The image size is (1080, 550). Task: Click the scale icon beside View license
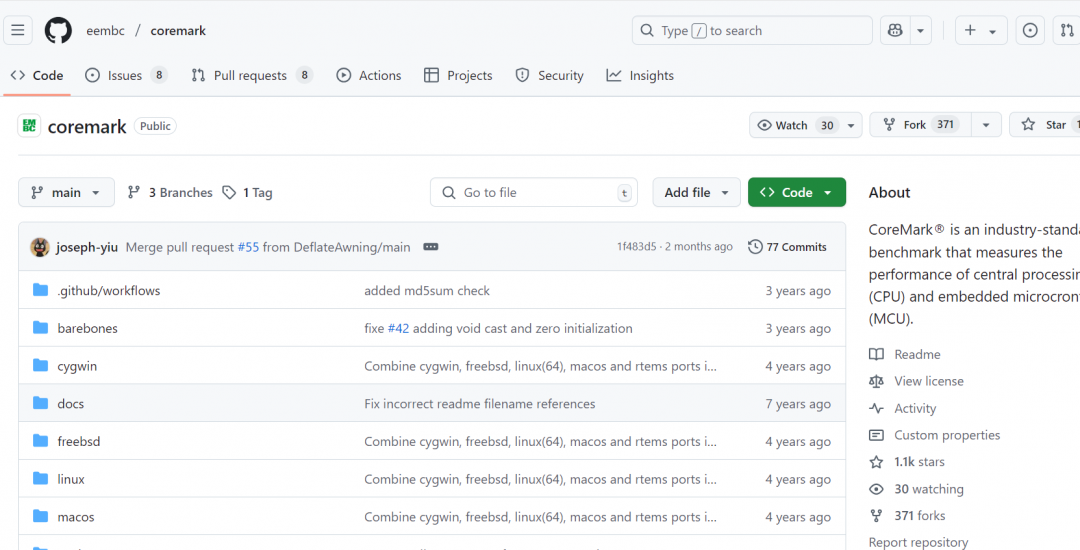click(876, 381)
